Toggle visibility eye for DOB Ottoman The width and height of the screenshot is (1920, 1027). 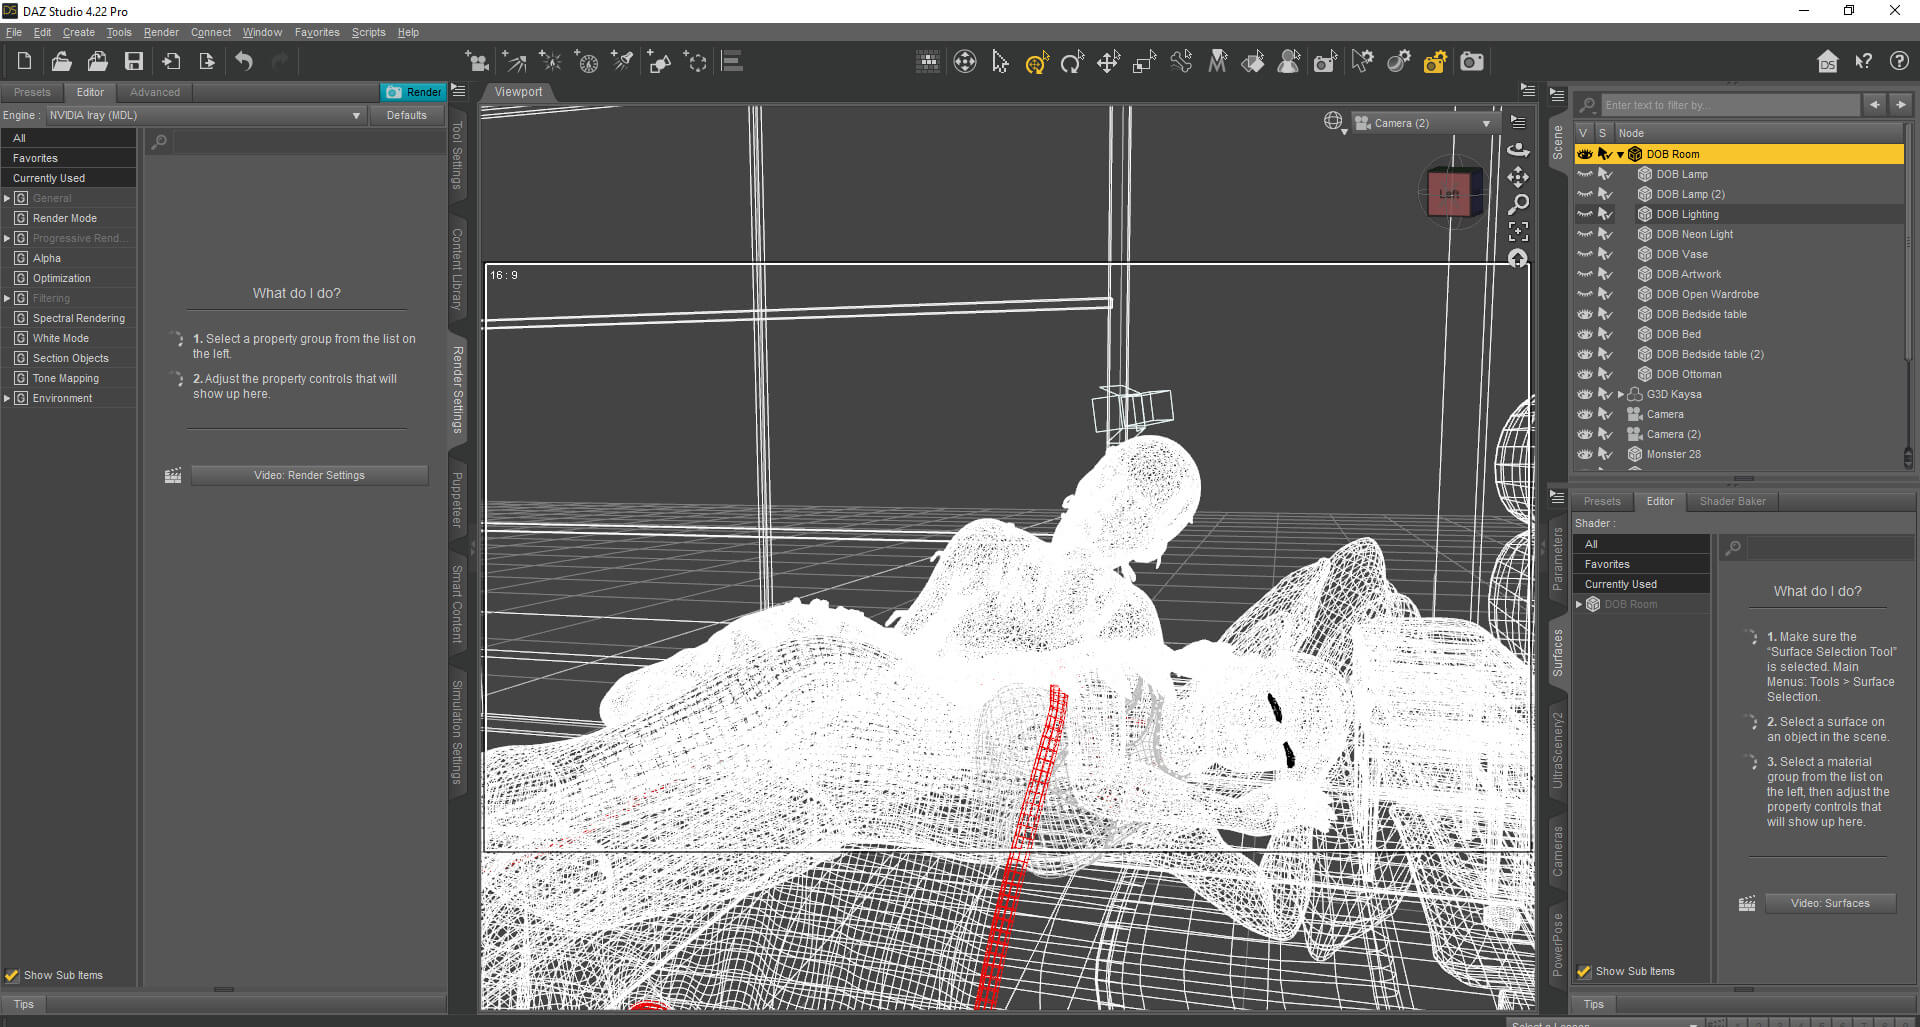(1585, 374)
